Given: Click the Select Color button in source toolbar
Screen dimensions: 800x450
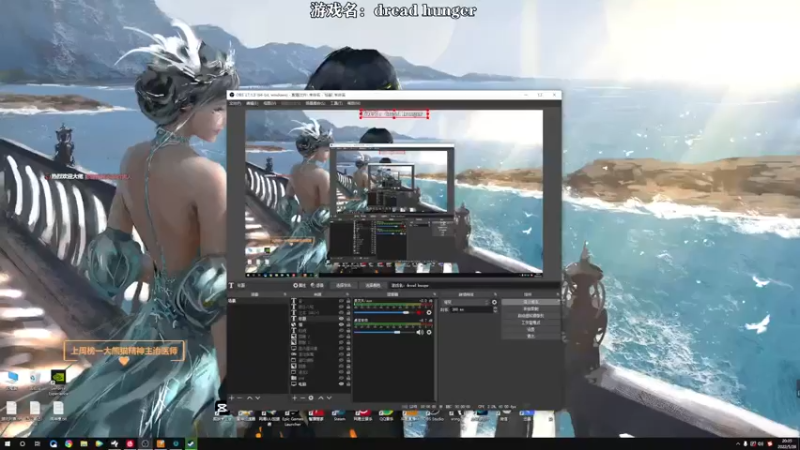Looking at the screenshot, I should coord(373,285).
